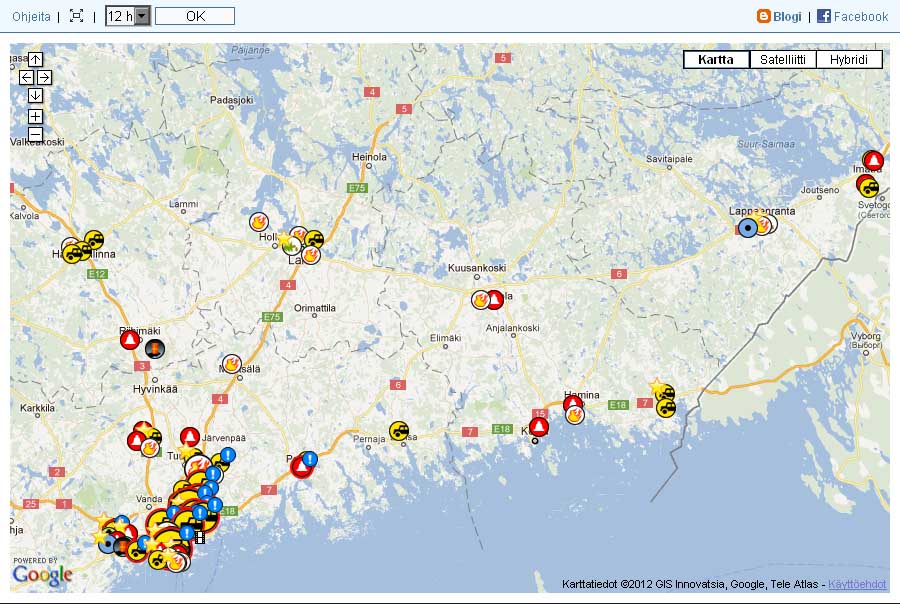Open the Käyttöehdot terms link
900x604 pixels.
click(857, 584)
